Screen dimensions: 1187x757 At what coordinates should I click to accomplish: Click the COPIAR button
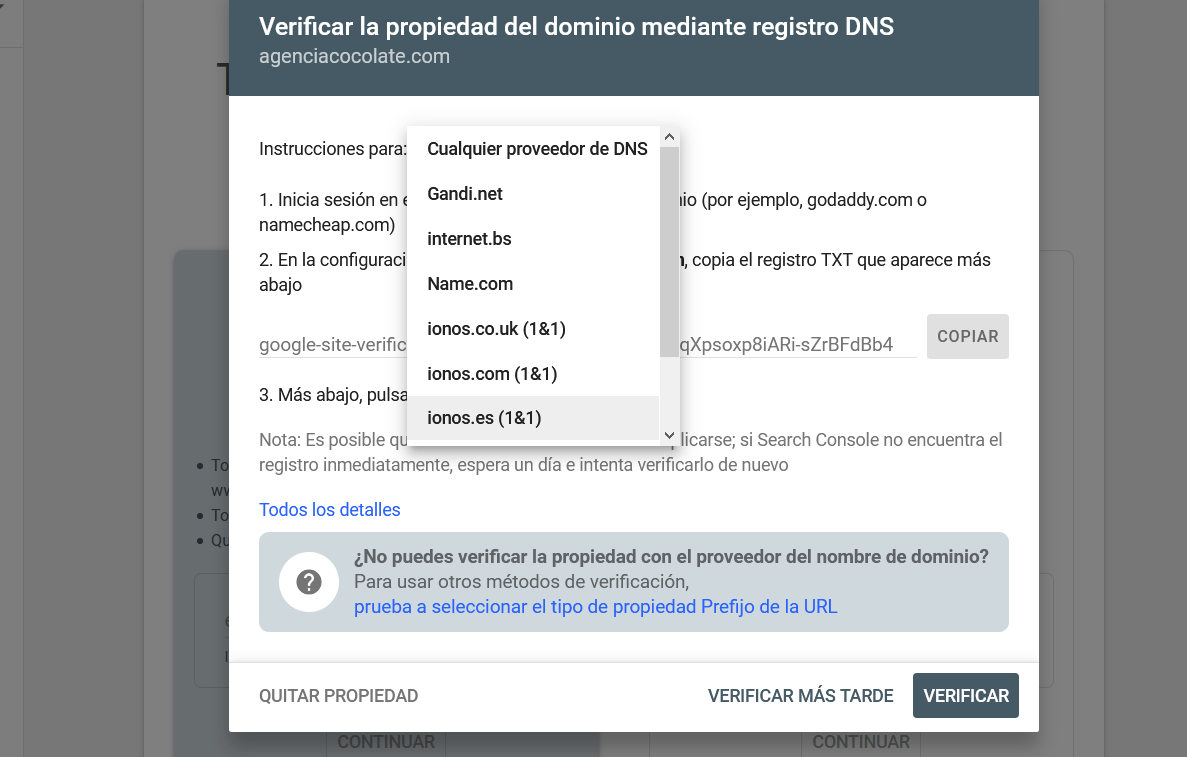967,336
